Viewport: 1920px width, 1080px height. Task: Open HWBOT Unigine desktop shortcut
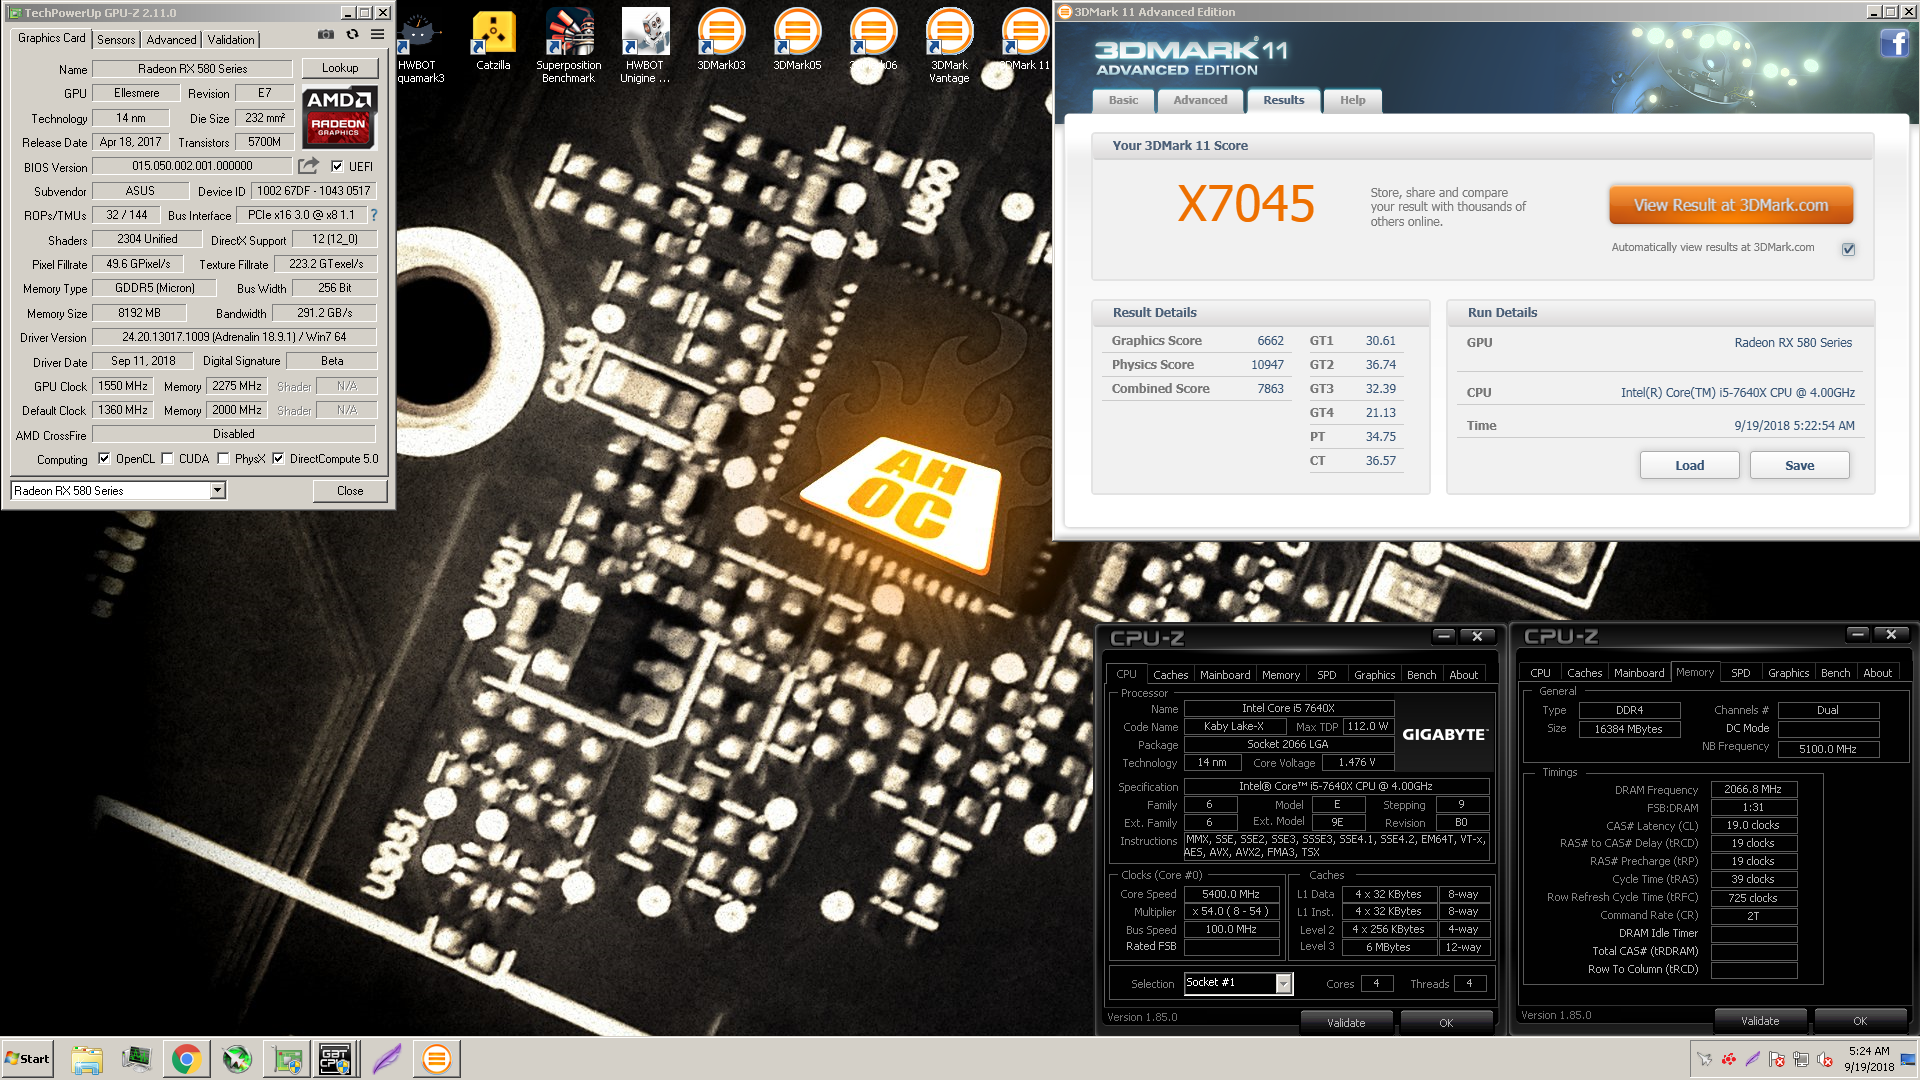tap(645, 47)
